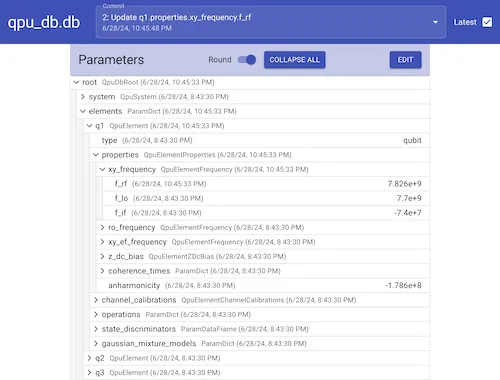Select the type parameter label
500x380 pixels.
click(x=109, y=140)
